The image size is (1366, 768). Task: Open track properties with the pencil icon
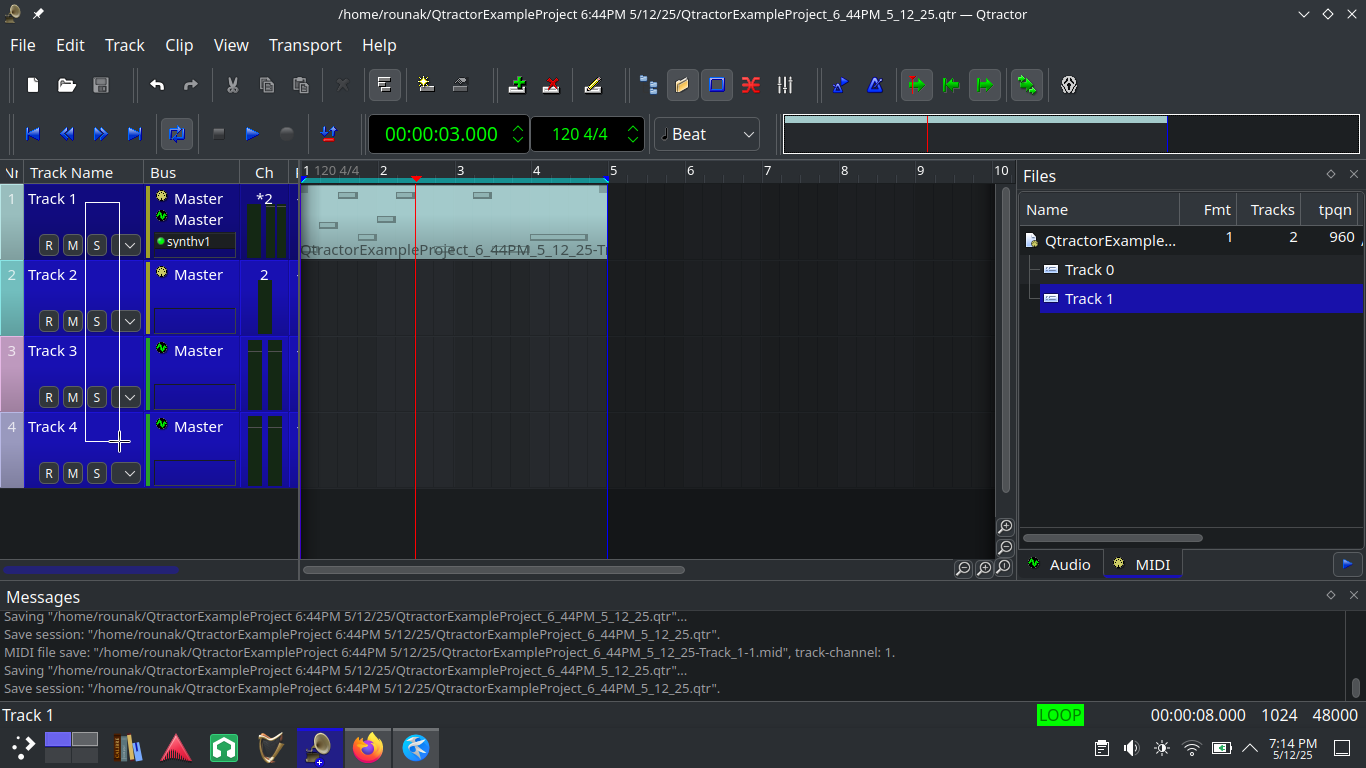(594, 85)
